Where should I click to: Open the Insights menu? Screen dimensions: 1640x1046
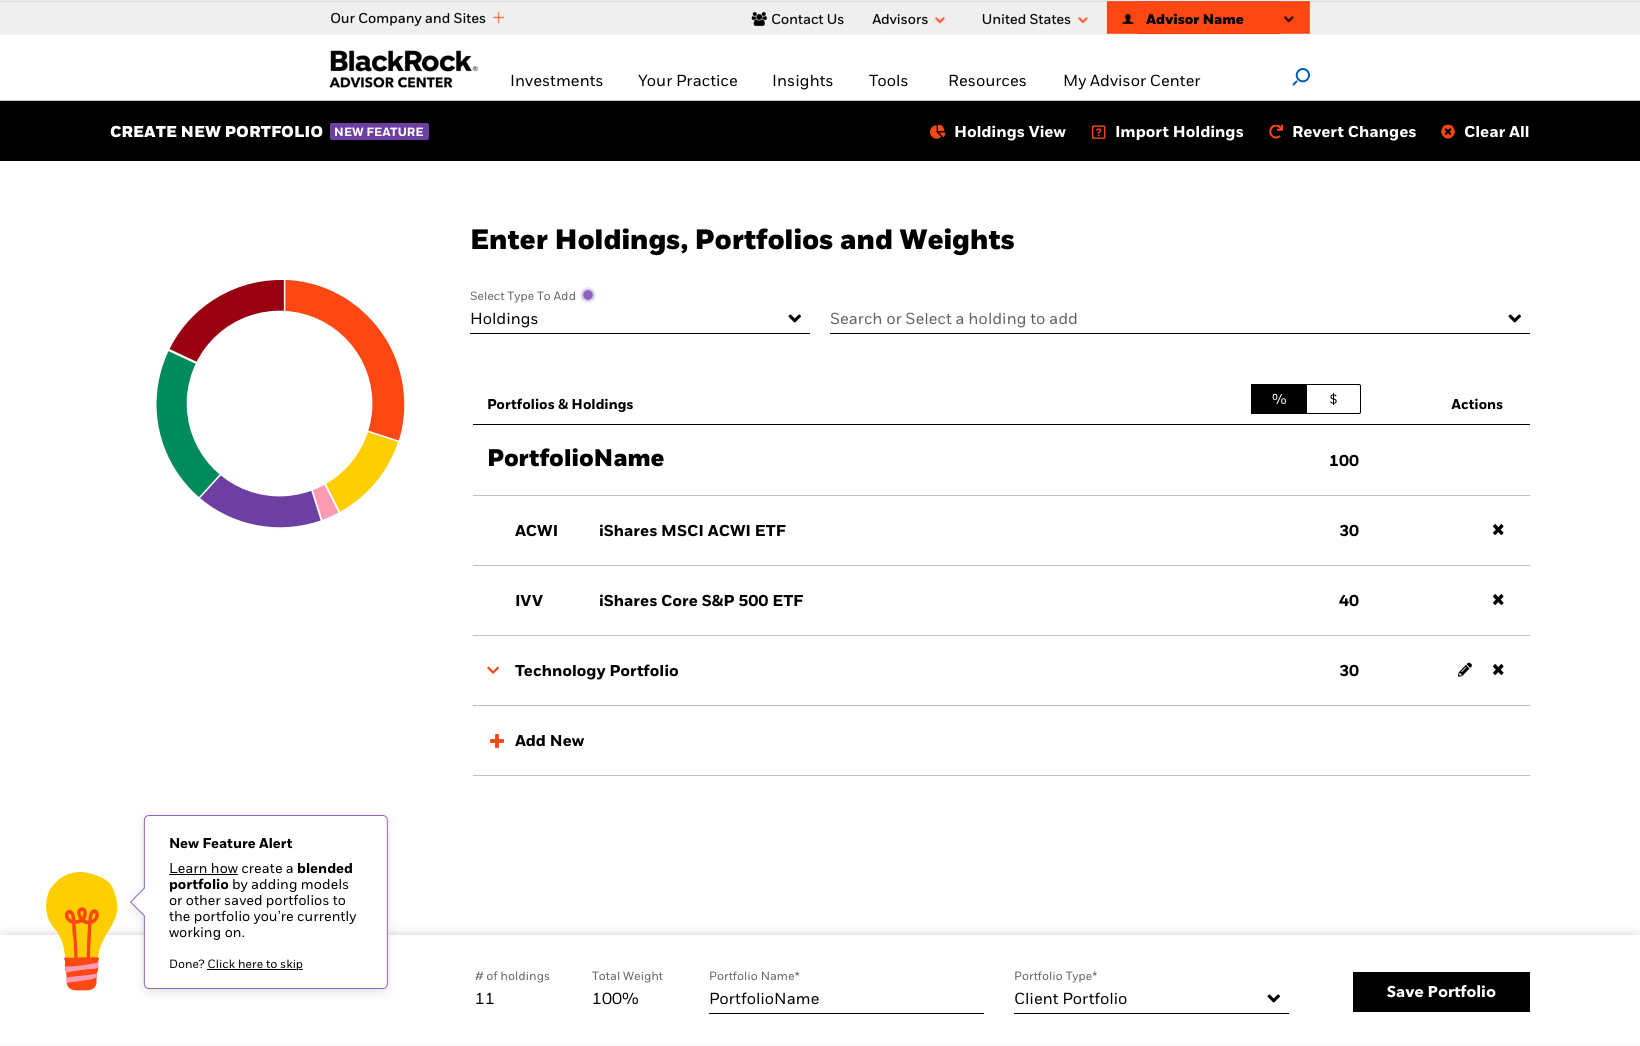pyautogui.click(x=802, y=81)
